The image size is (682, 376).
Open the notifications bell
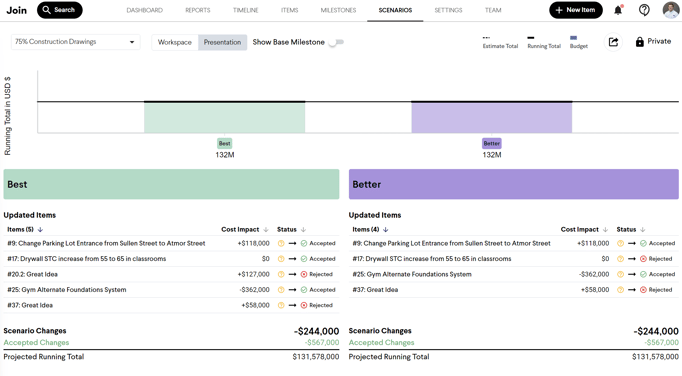click(618, 10)
